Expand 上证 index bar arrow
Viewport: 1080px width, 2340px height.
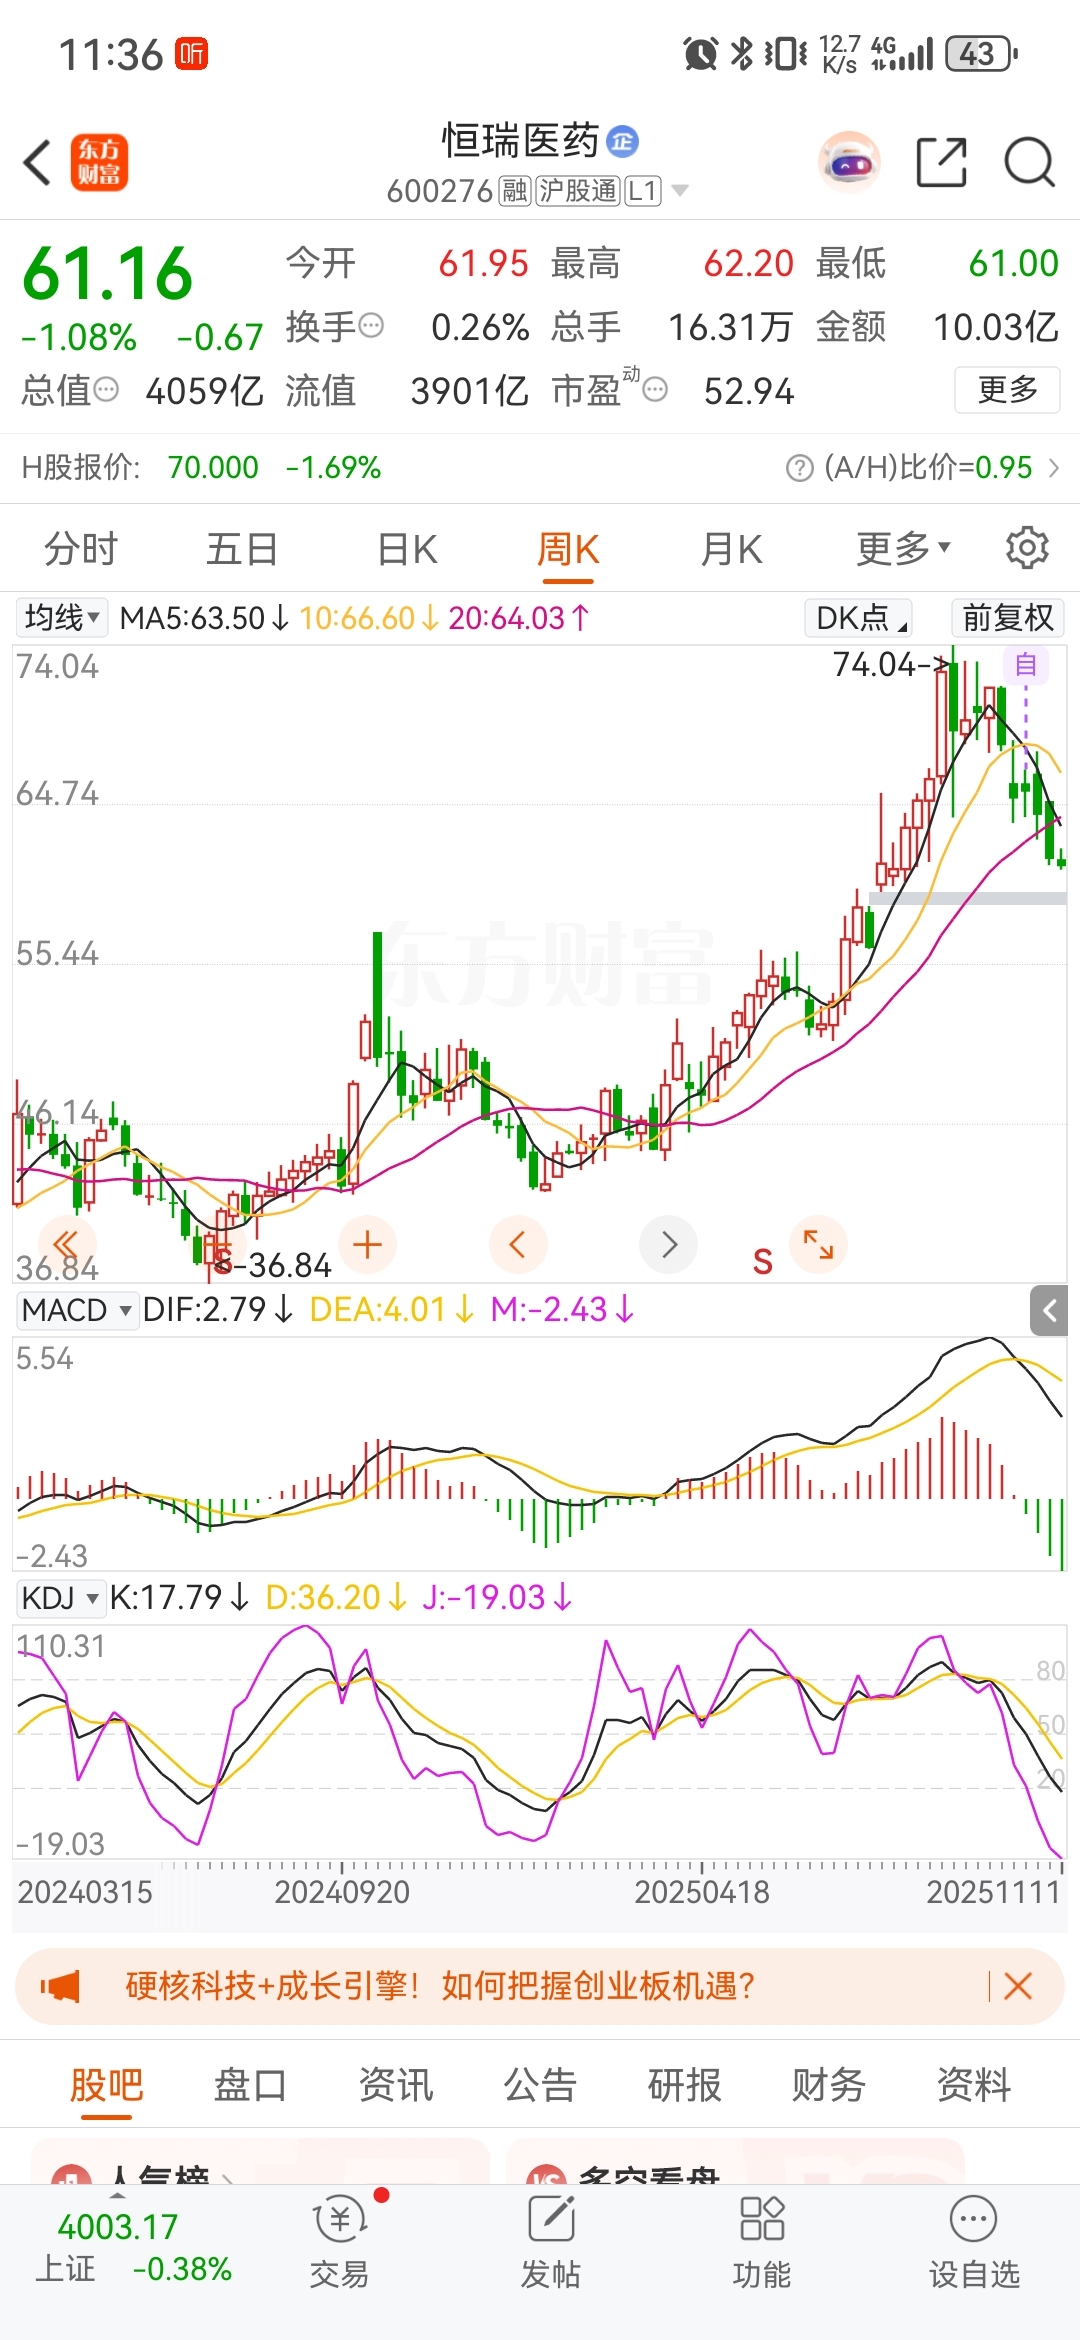click(117, 2195)
